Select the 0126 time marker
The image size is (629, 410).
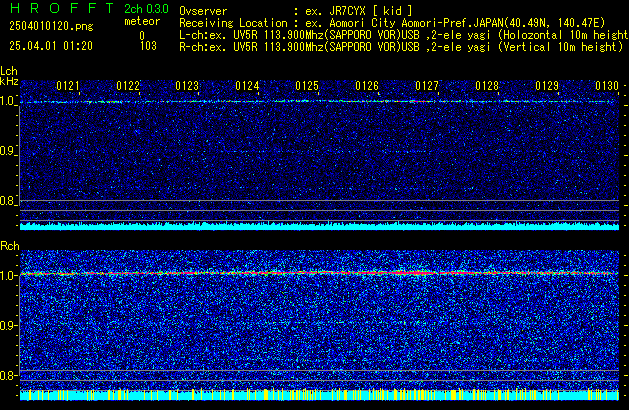point(367,86)
